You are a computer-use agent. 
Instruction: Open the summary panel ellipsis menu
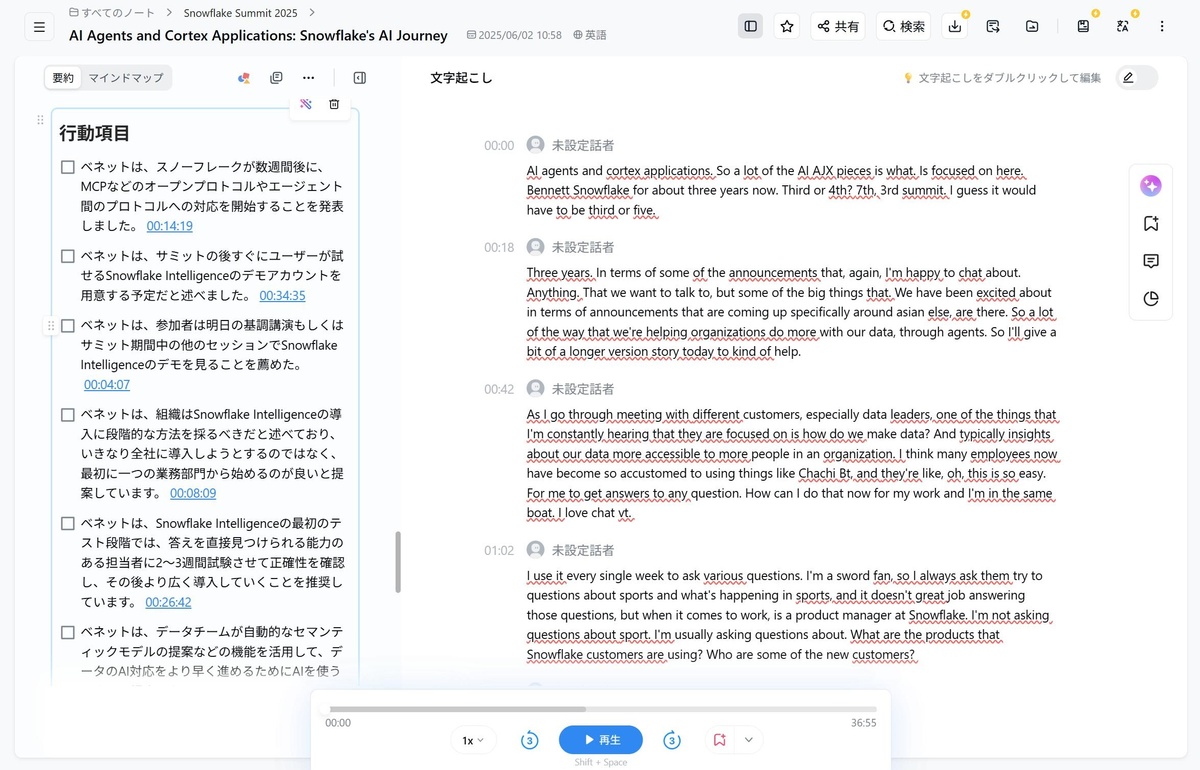308,78
